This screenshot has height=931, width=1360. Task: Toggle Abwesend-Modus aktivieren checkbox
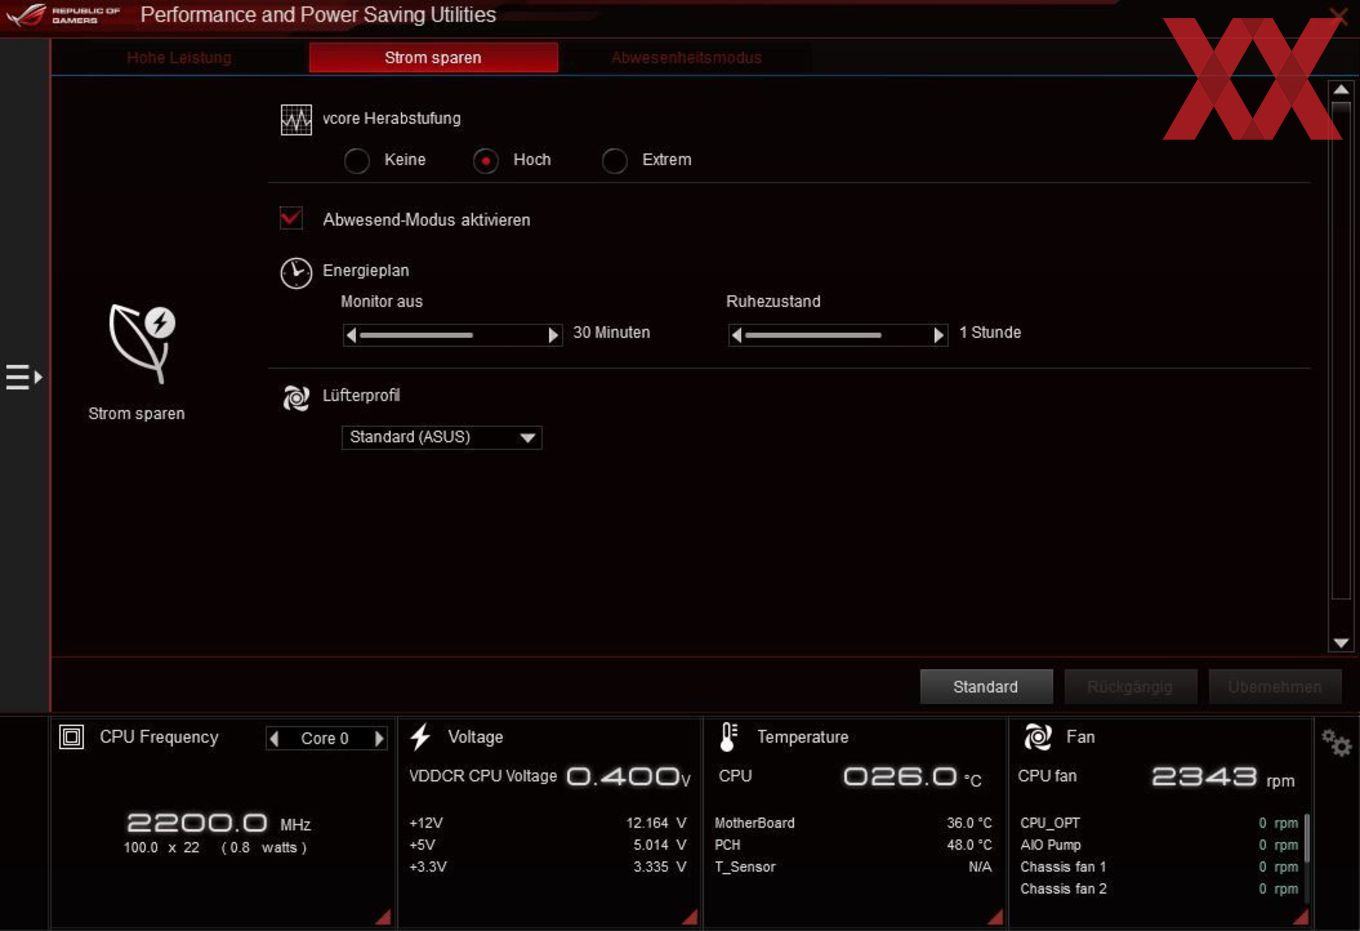coord(291,218)
